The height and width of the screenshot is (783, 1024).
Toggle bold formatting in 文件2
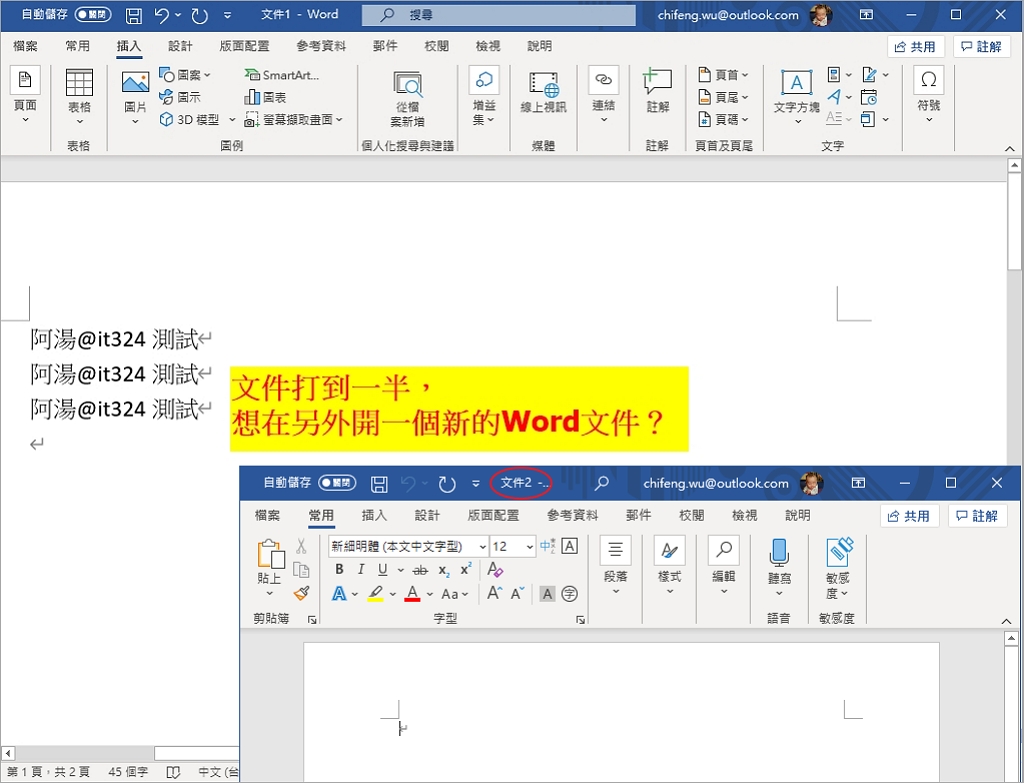pos(339,570)
